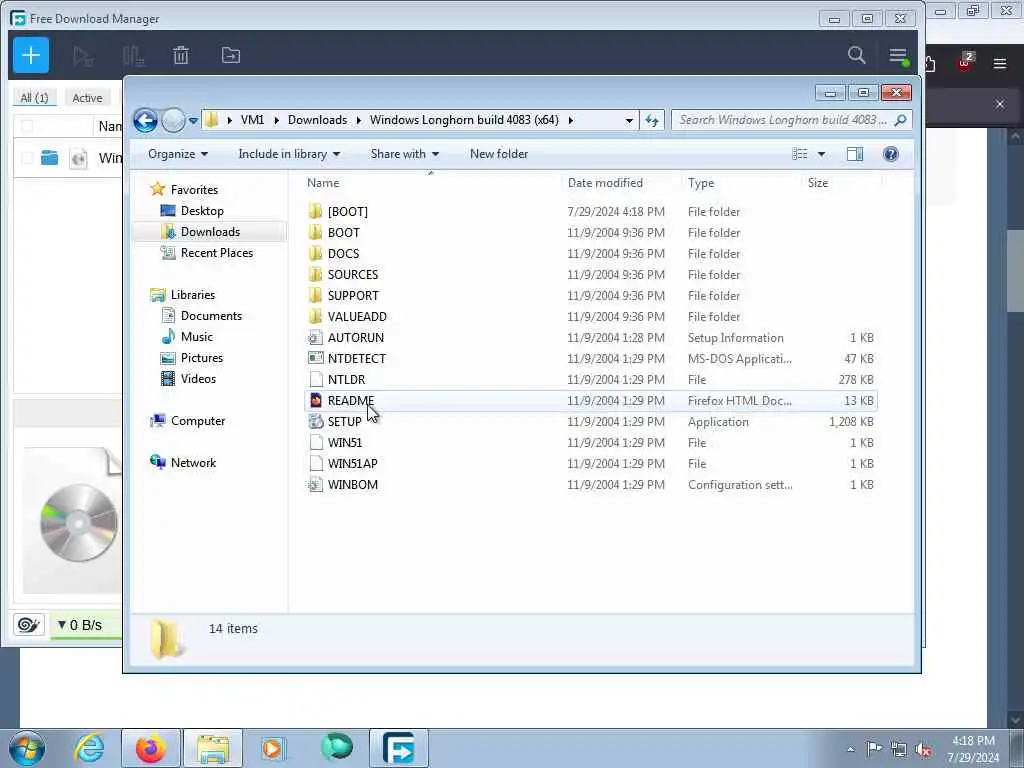The image size is (1024, 768).
Task: Open recent pages dropdown beside nav arrows
Action: pos(193,121)
